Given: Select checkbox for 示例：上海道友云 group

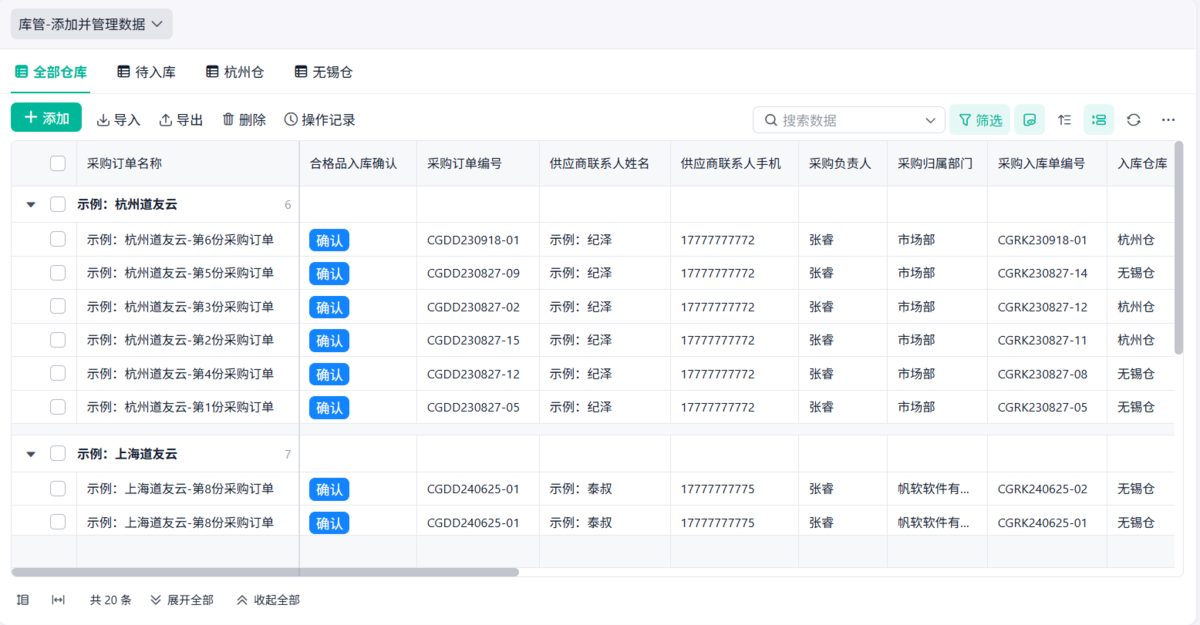Looking at the screenshot, I should (58, 454).
